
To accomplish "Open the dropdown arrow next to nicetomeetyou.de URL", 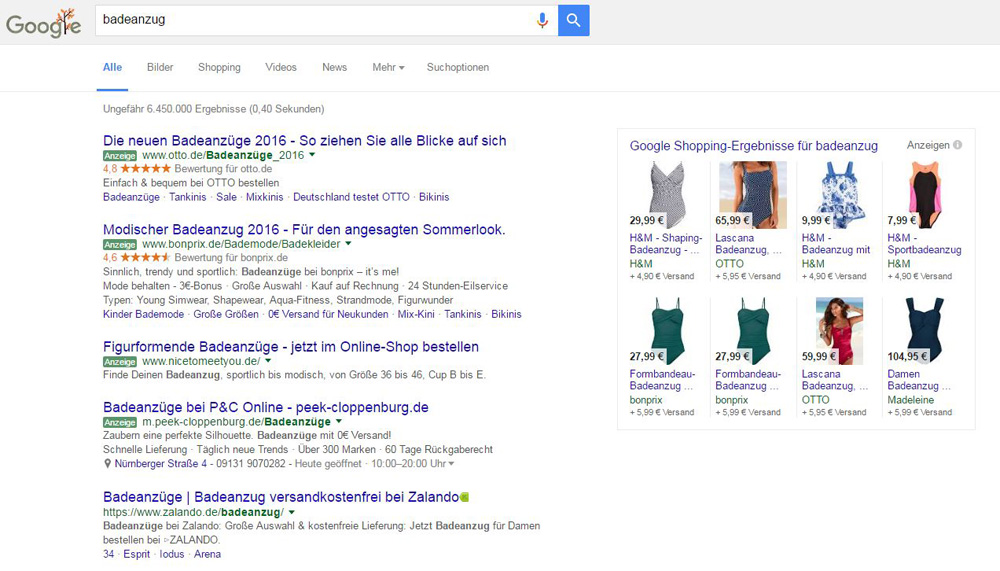I will (268, 361).
